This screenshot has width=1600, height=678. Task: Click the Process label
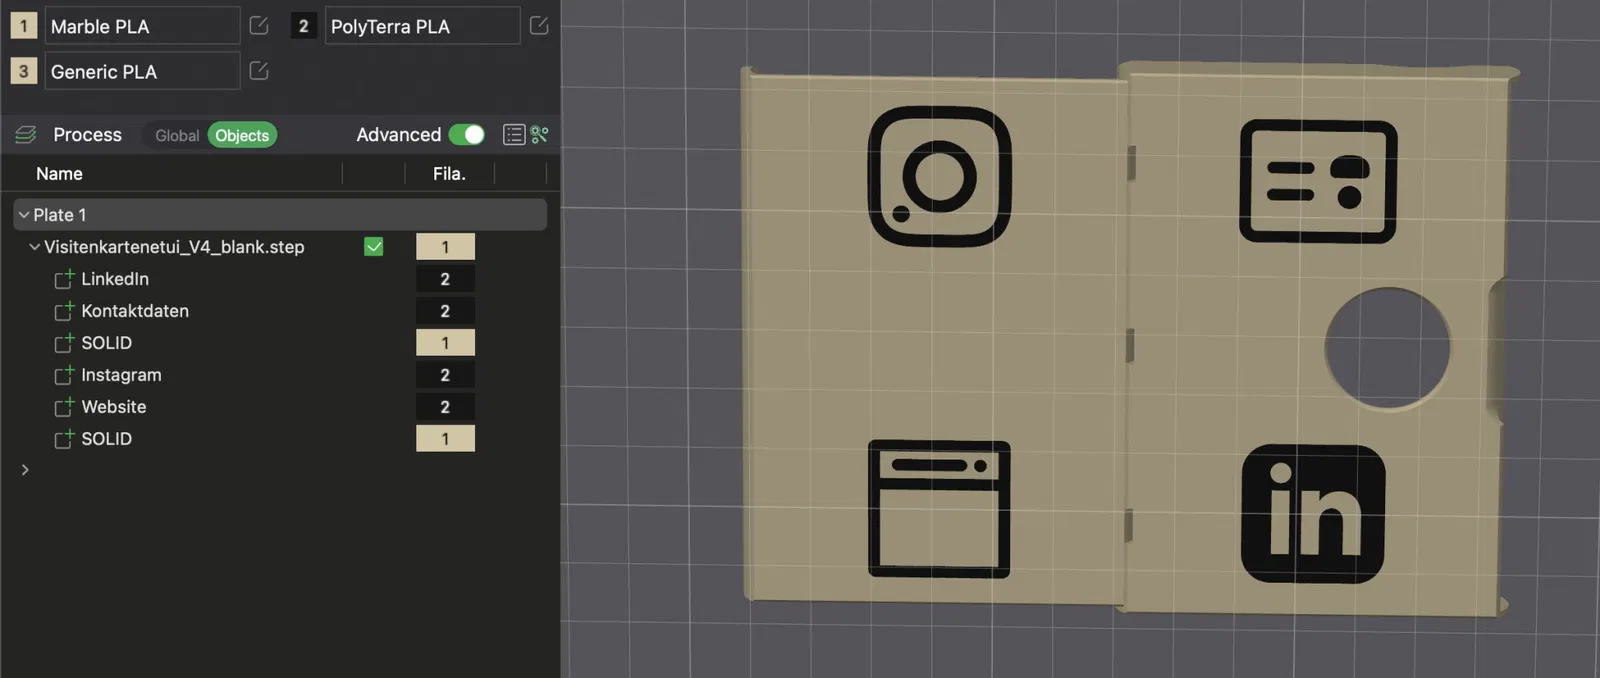[x=87, y=135]
